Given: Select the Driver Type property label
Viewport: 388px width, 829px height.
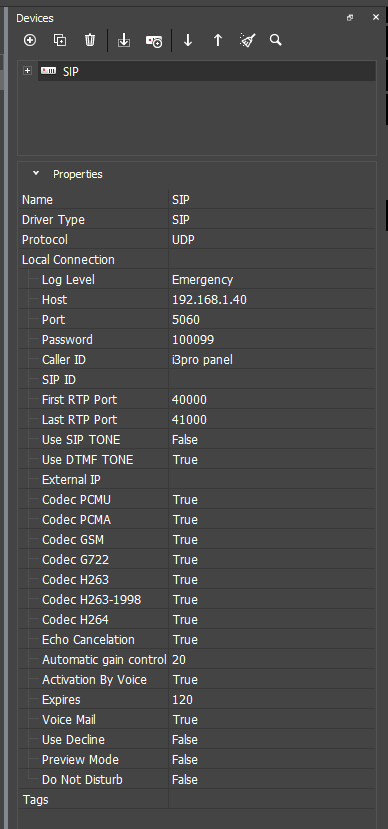Looking at the screenshot, I should point(53,220).
